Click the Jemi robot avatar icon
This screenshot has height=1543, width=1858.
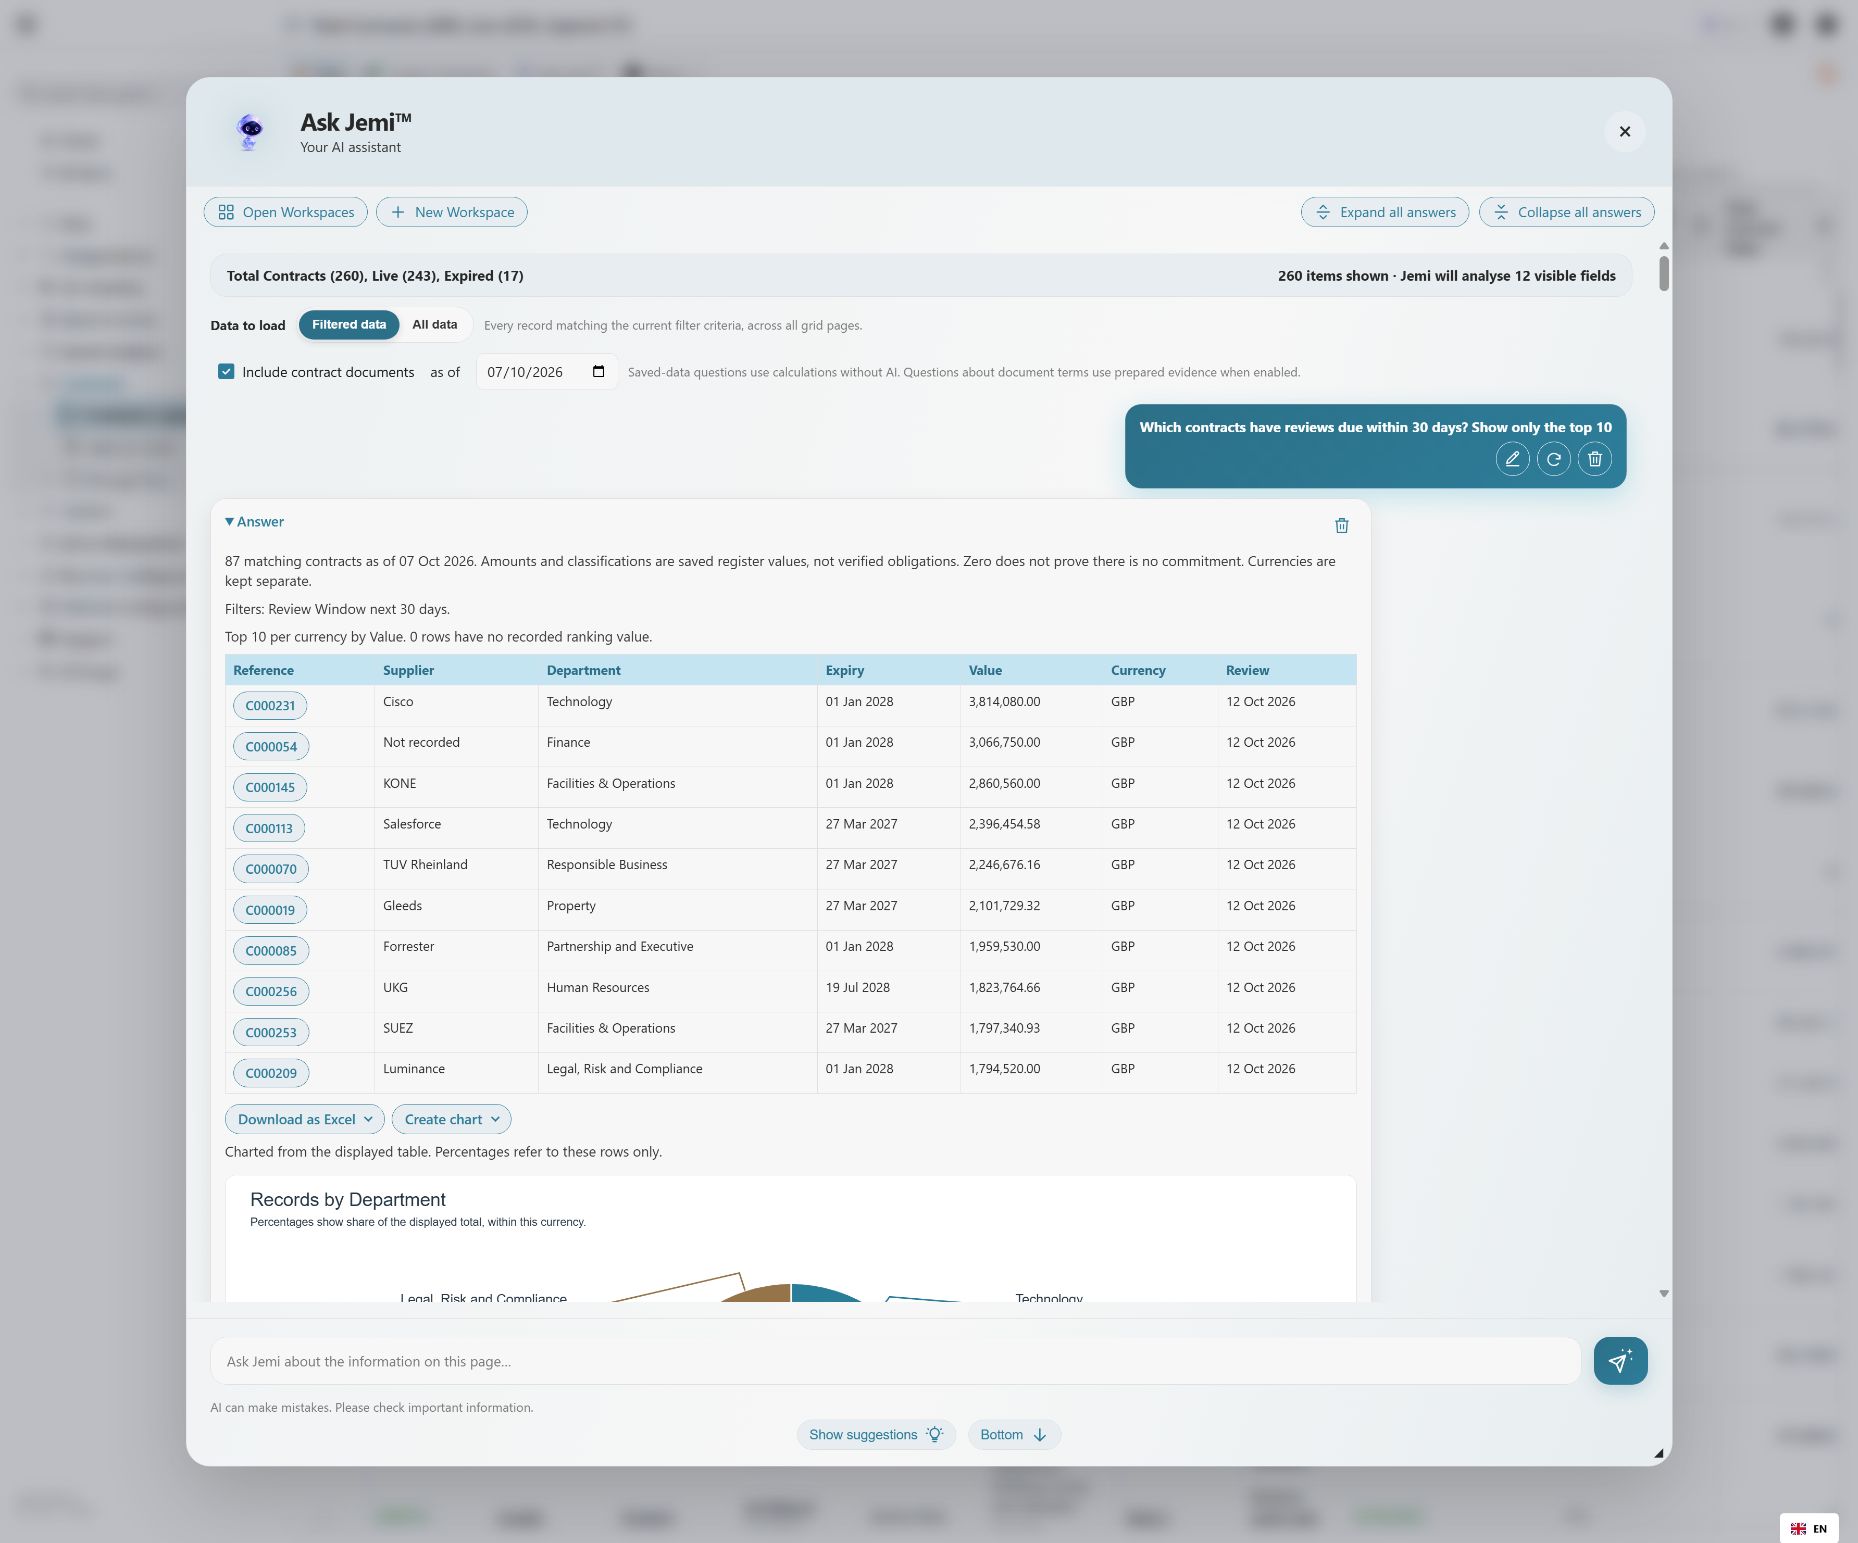pos(249,131)
